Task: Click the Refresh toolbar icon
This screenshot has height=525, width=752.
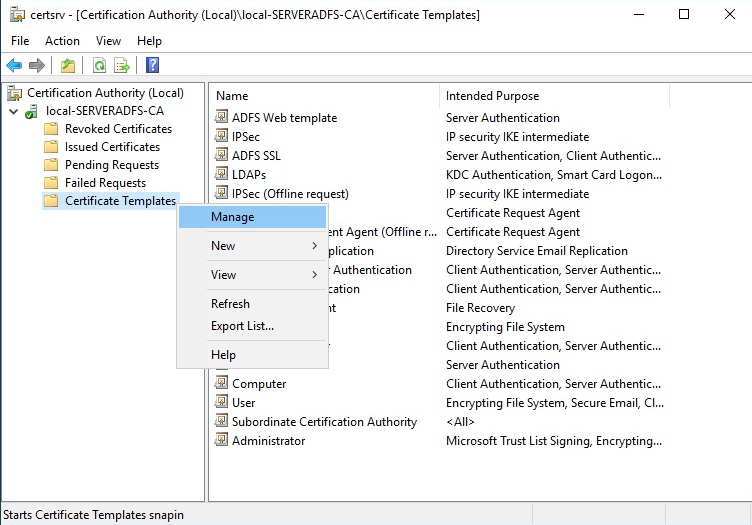Action: click(x=99, y=66)
